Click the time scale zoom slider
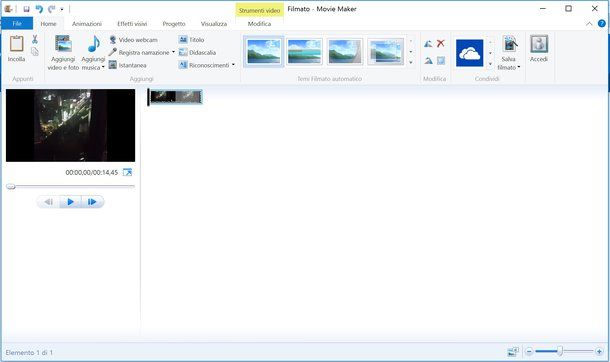610x362 pixels. pos(563,352)
